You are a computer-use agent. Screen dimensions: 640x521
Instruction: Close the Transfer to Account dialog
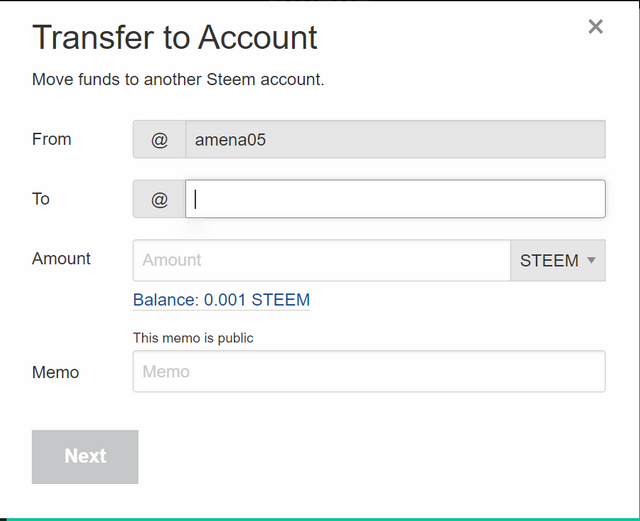pyautogui.click(x=595, y=27)
